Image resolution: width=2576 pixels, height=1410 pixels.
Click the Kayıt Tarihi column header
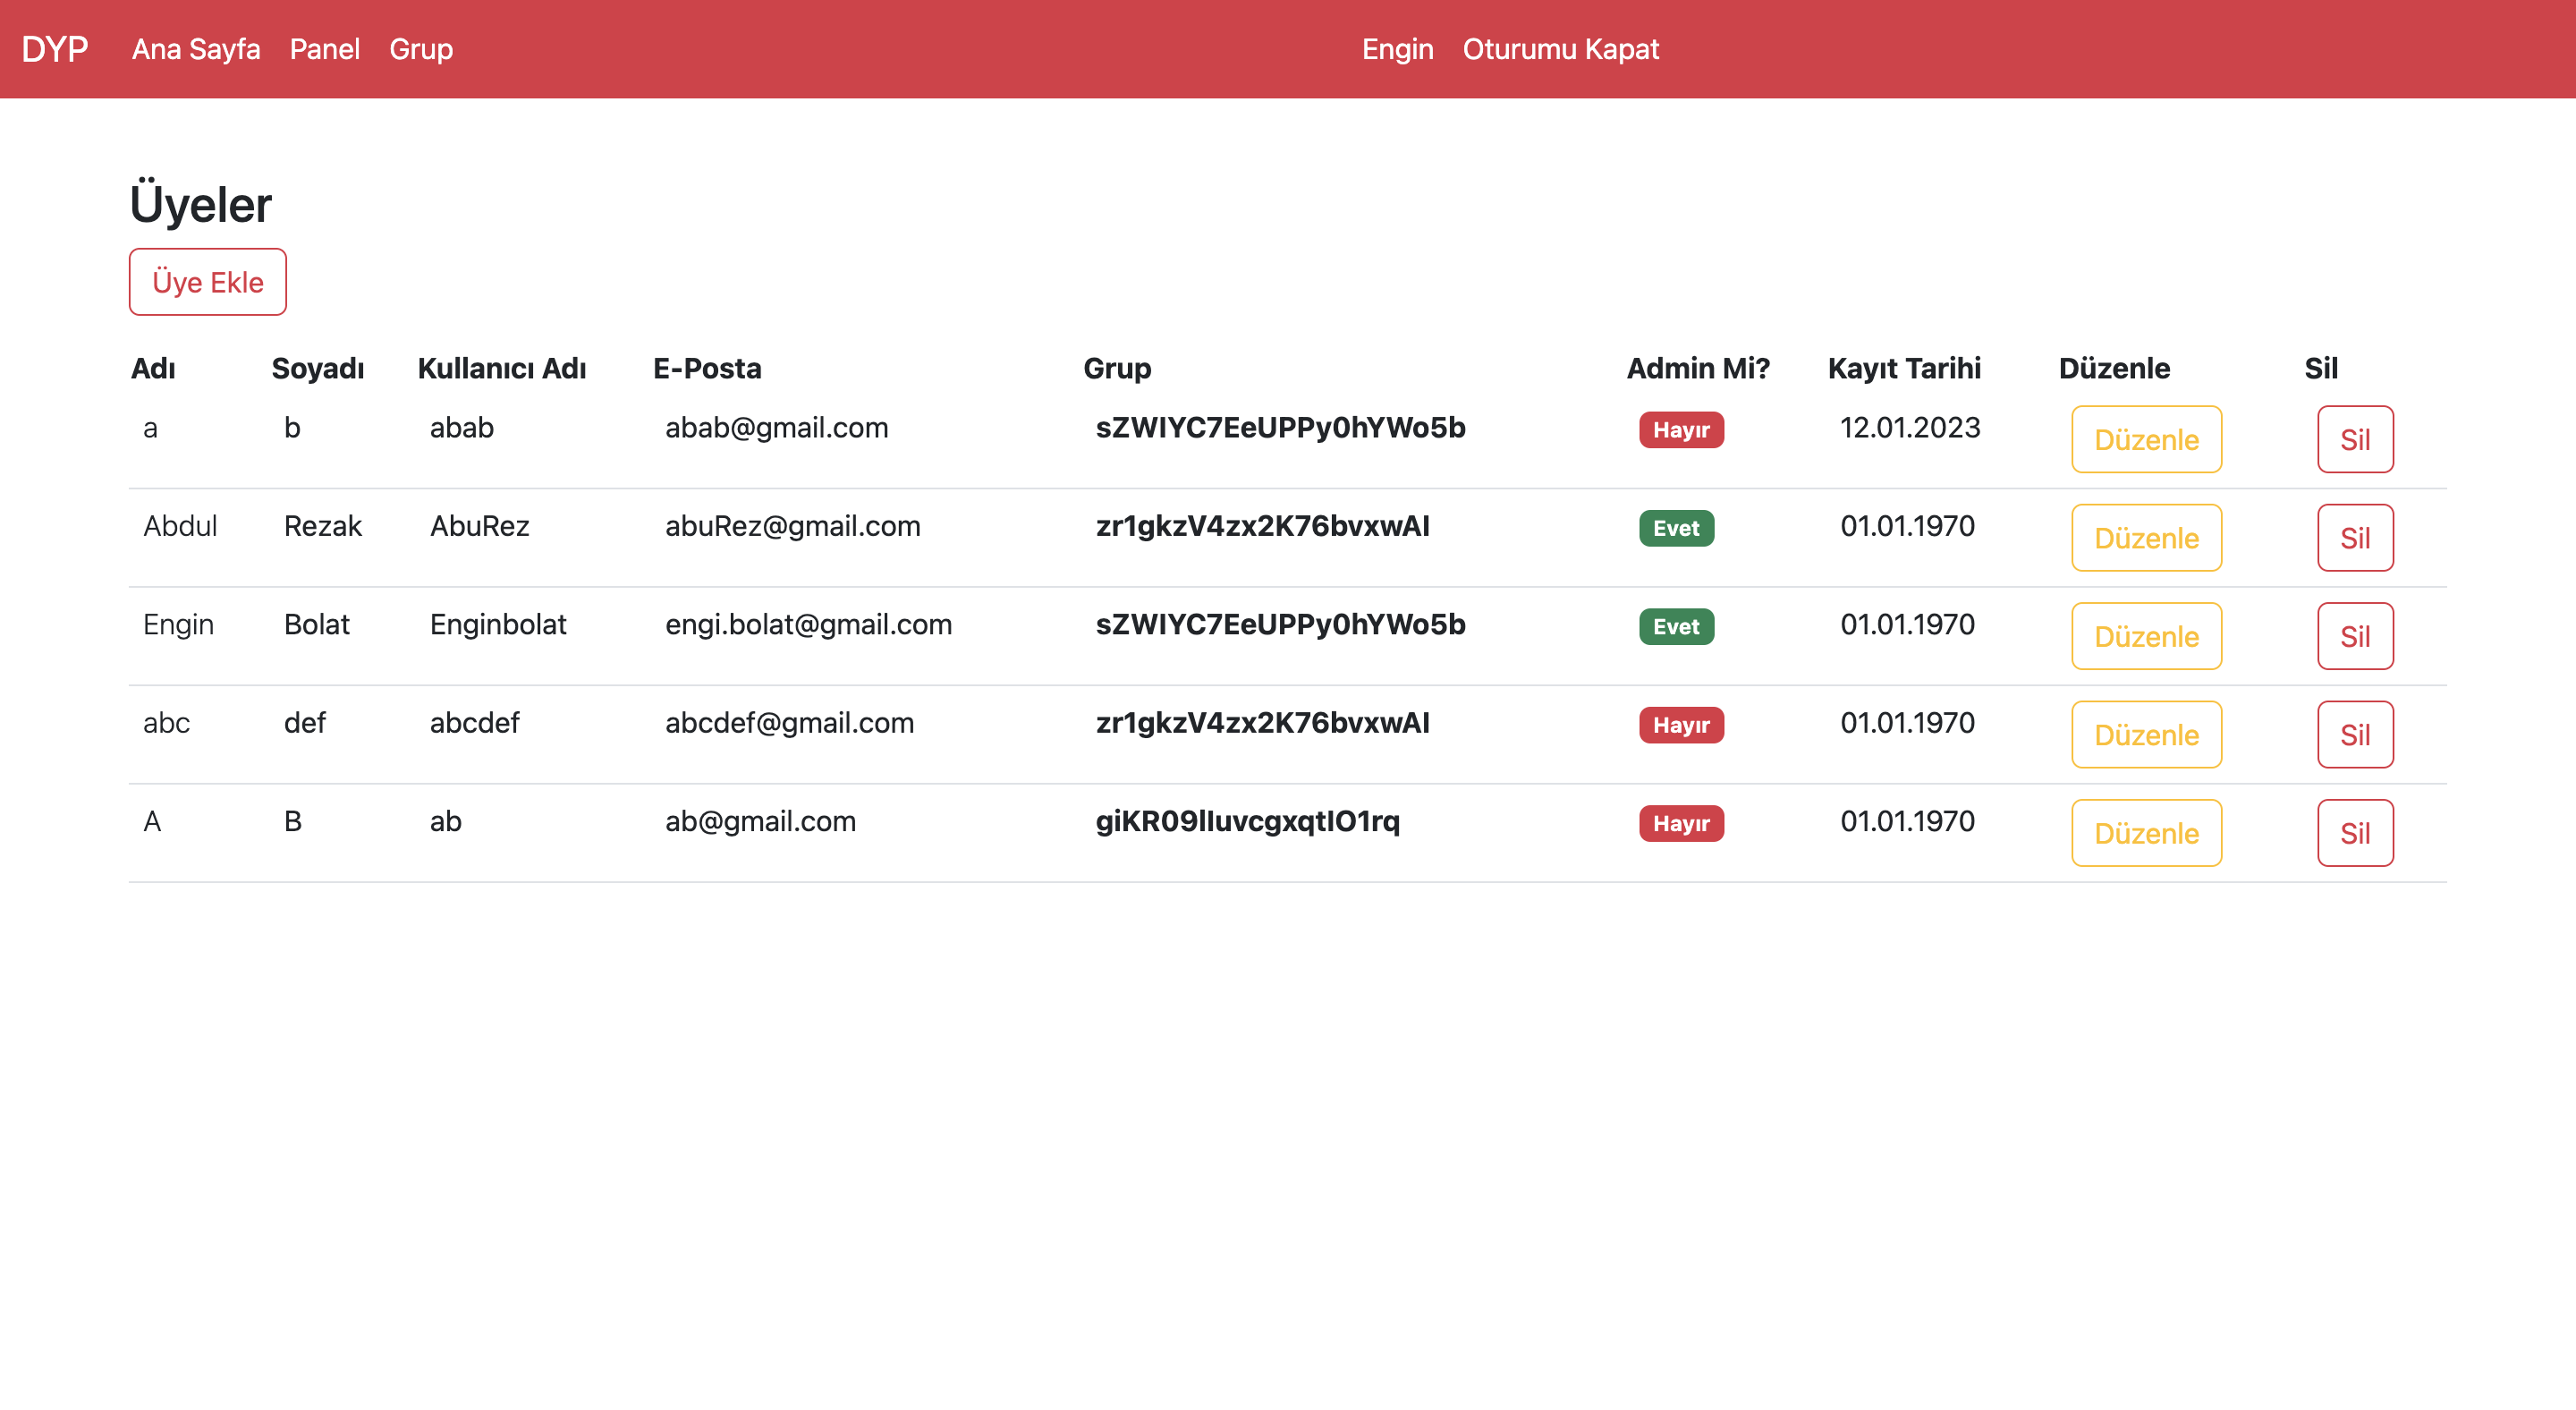(x=1904, y=368)
